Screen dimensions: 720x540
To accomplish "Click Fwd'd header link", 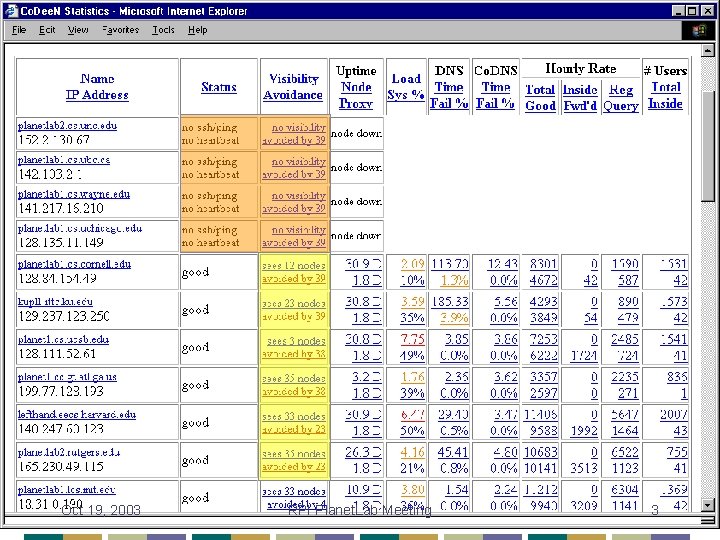I will click(x=580, y=106).
